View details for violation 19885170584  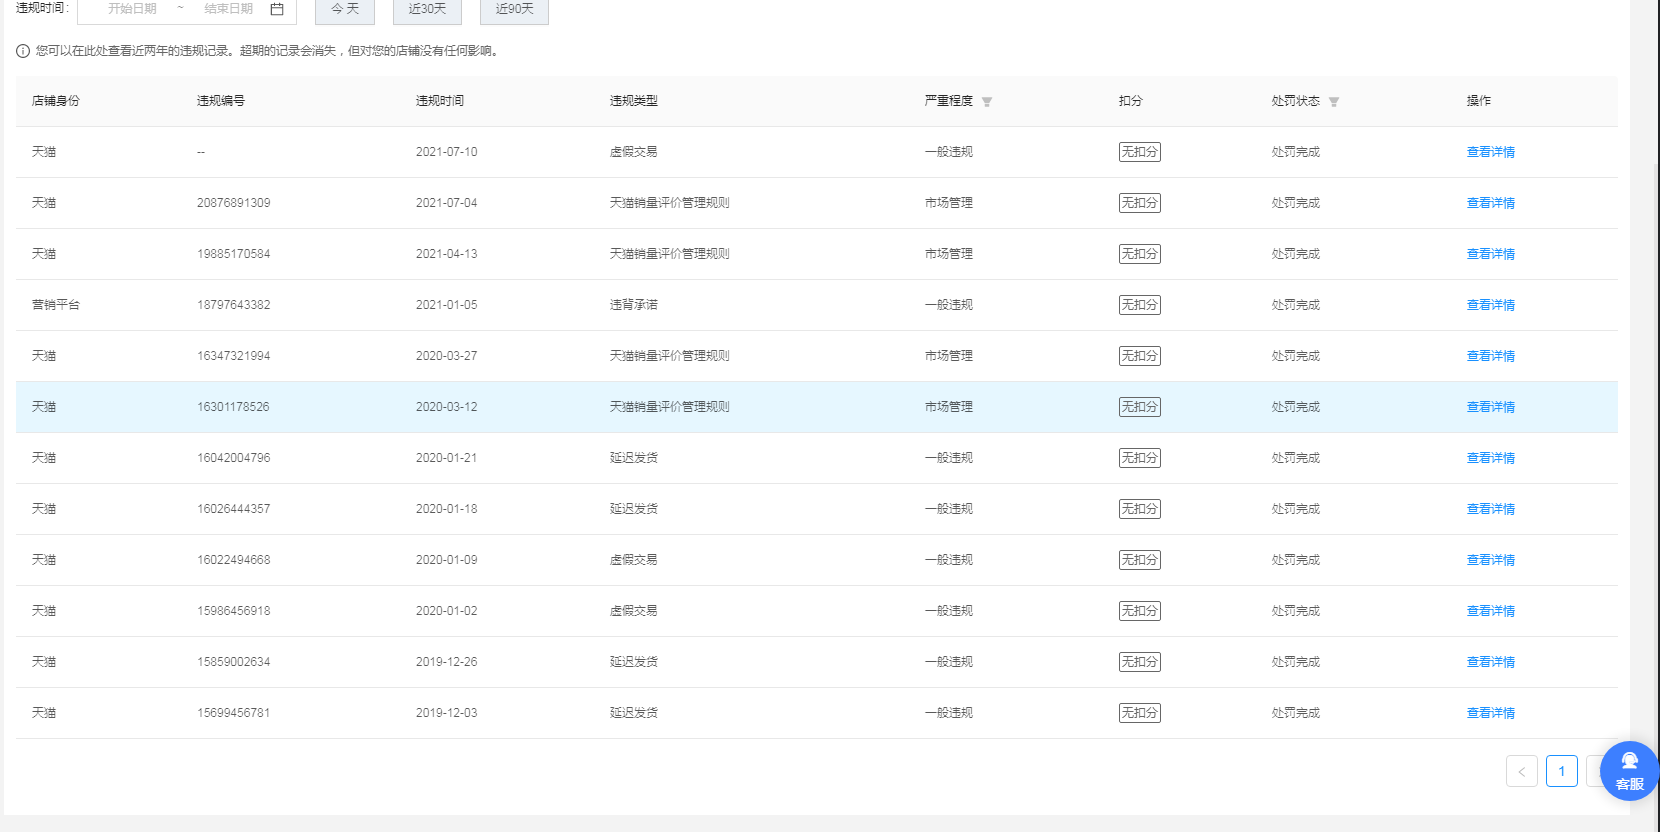click(1490, 254)
